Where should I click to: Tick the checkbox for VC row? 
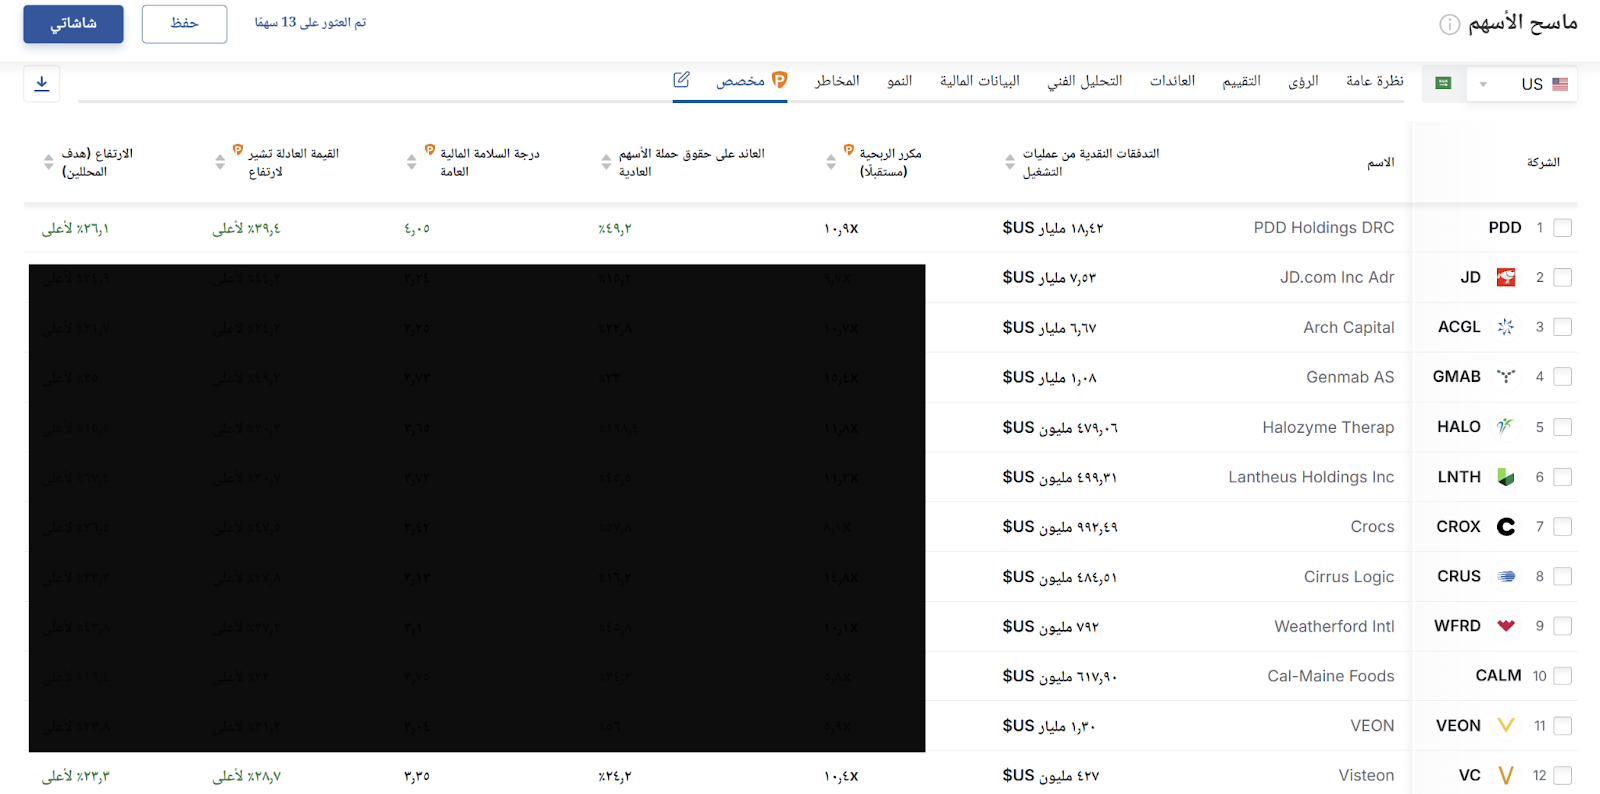coord(1563,775)
